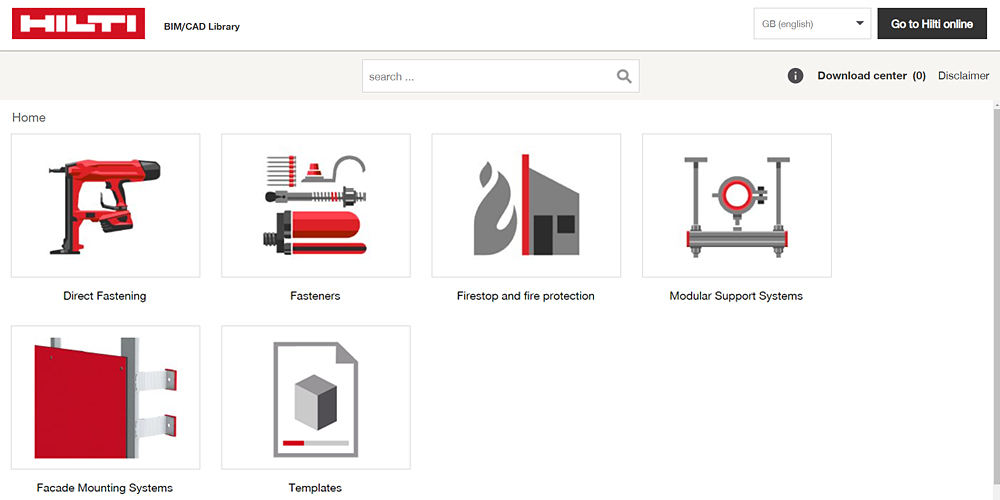Click the magnifying glass search icon

pyautogui.click(x=624, y=76)
